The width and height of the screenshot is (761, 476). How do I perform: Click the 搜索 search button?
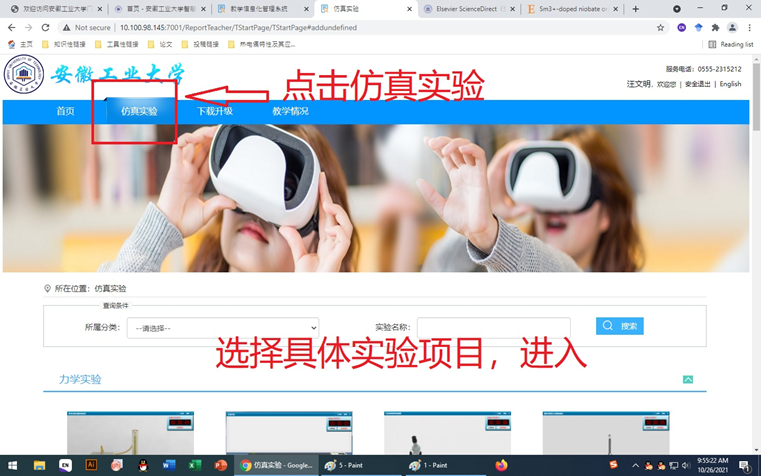[620, 326]
